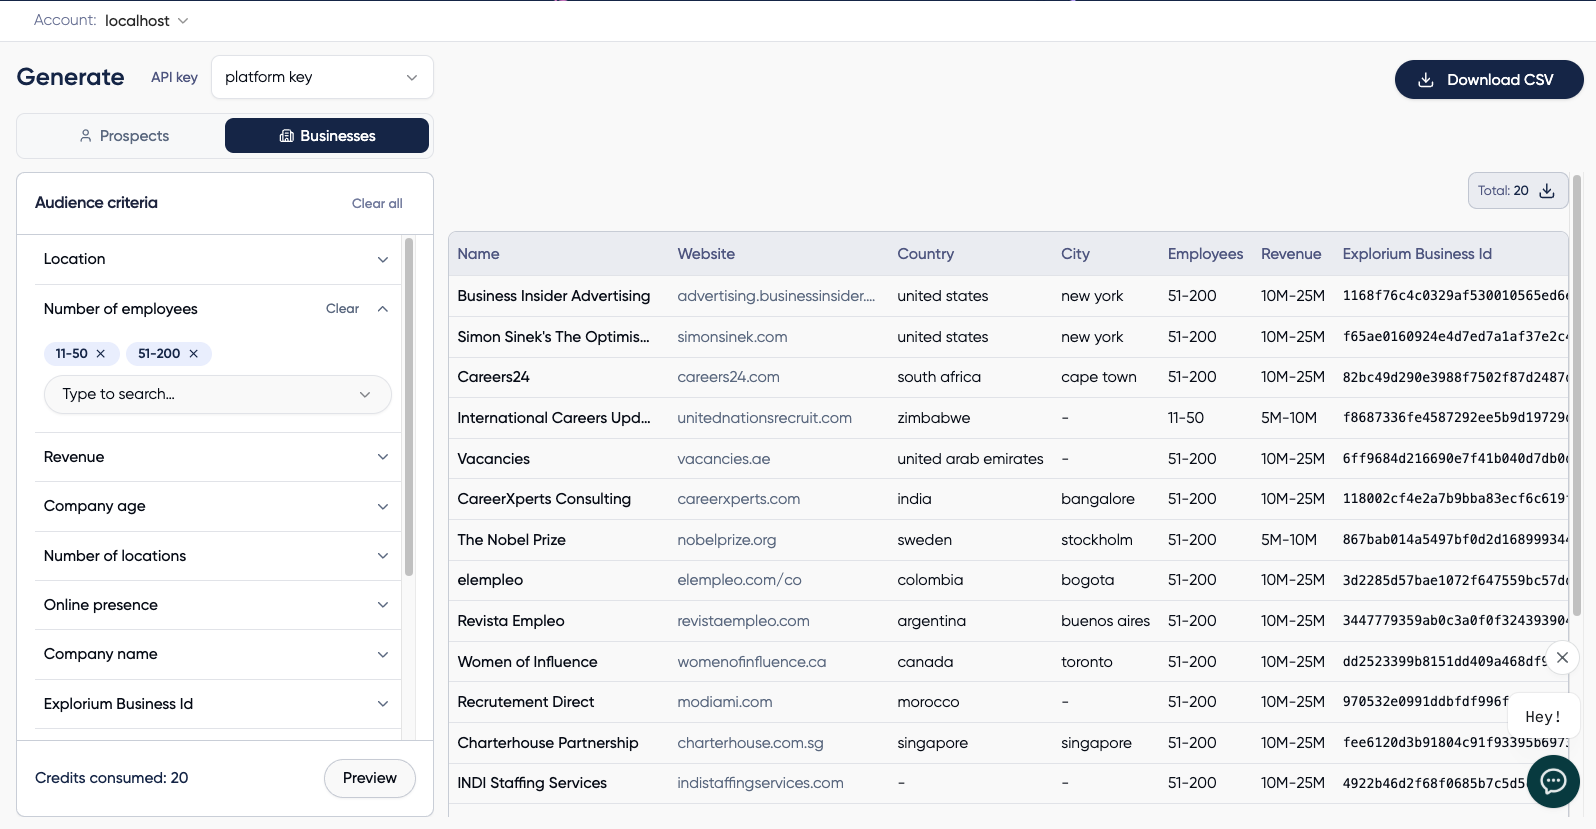Open the charterhouse.com.sg link
Image resolution: width=1596 pixels, height=829 pixels.
tap(750, 743)
